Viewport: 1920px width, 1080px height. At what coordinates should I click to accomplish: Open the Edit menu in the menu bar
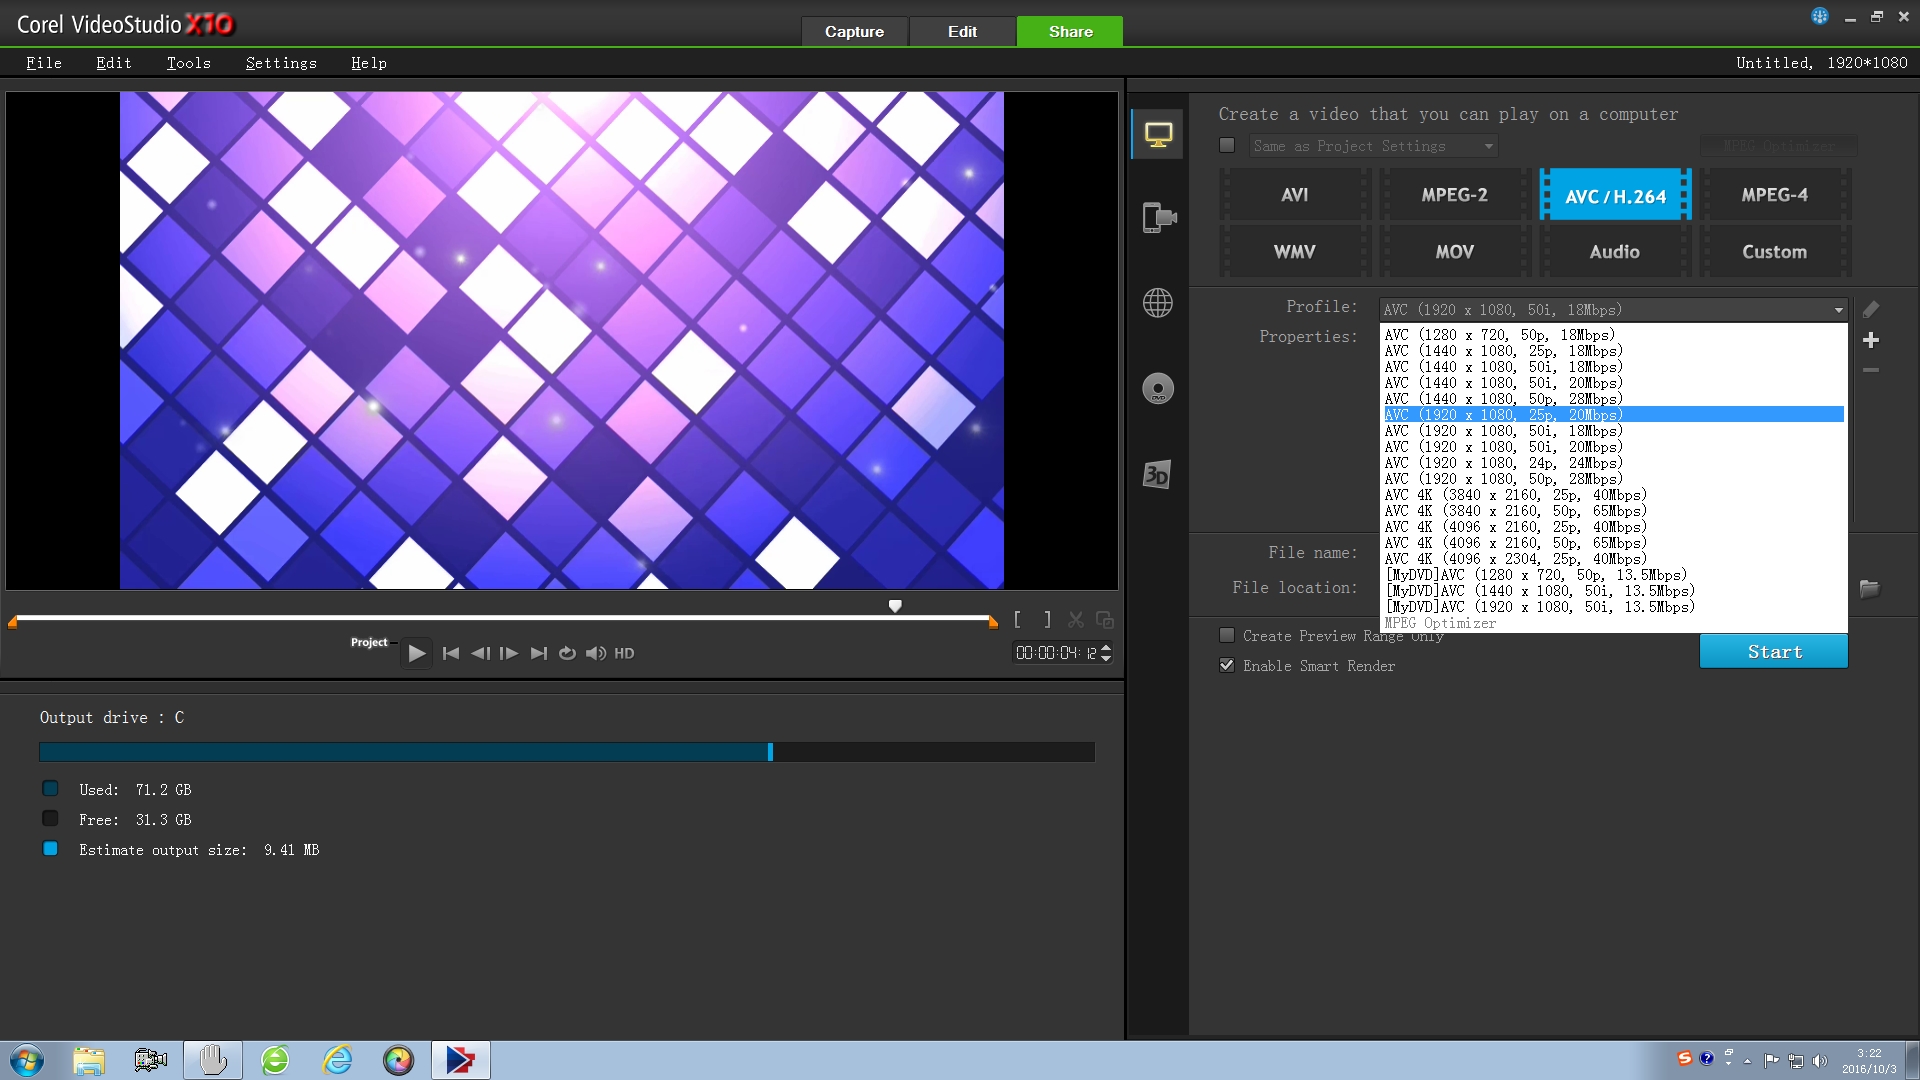pos(114,63)
